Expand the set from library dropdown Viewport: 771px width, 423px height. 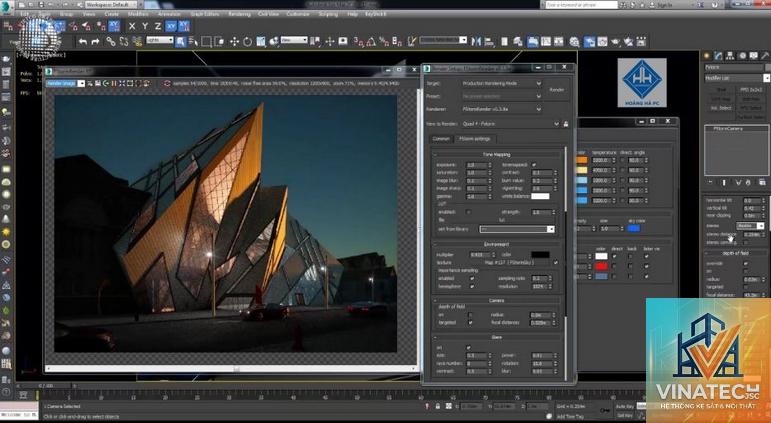tap(517, 229)
